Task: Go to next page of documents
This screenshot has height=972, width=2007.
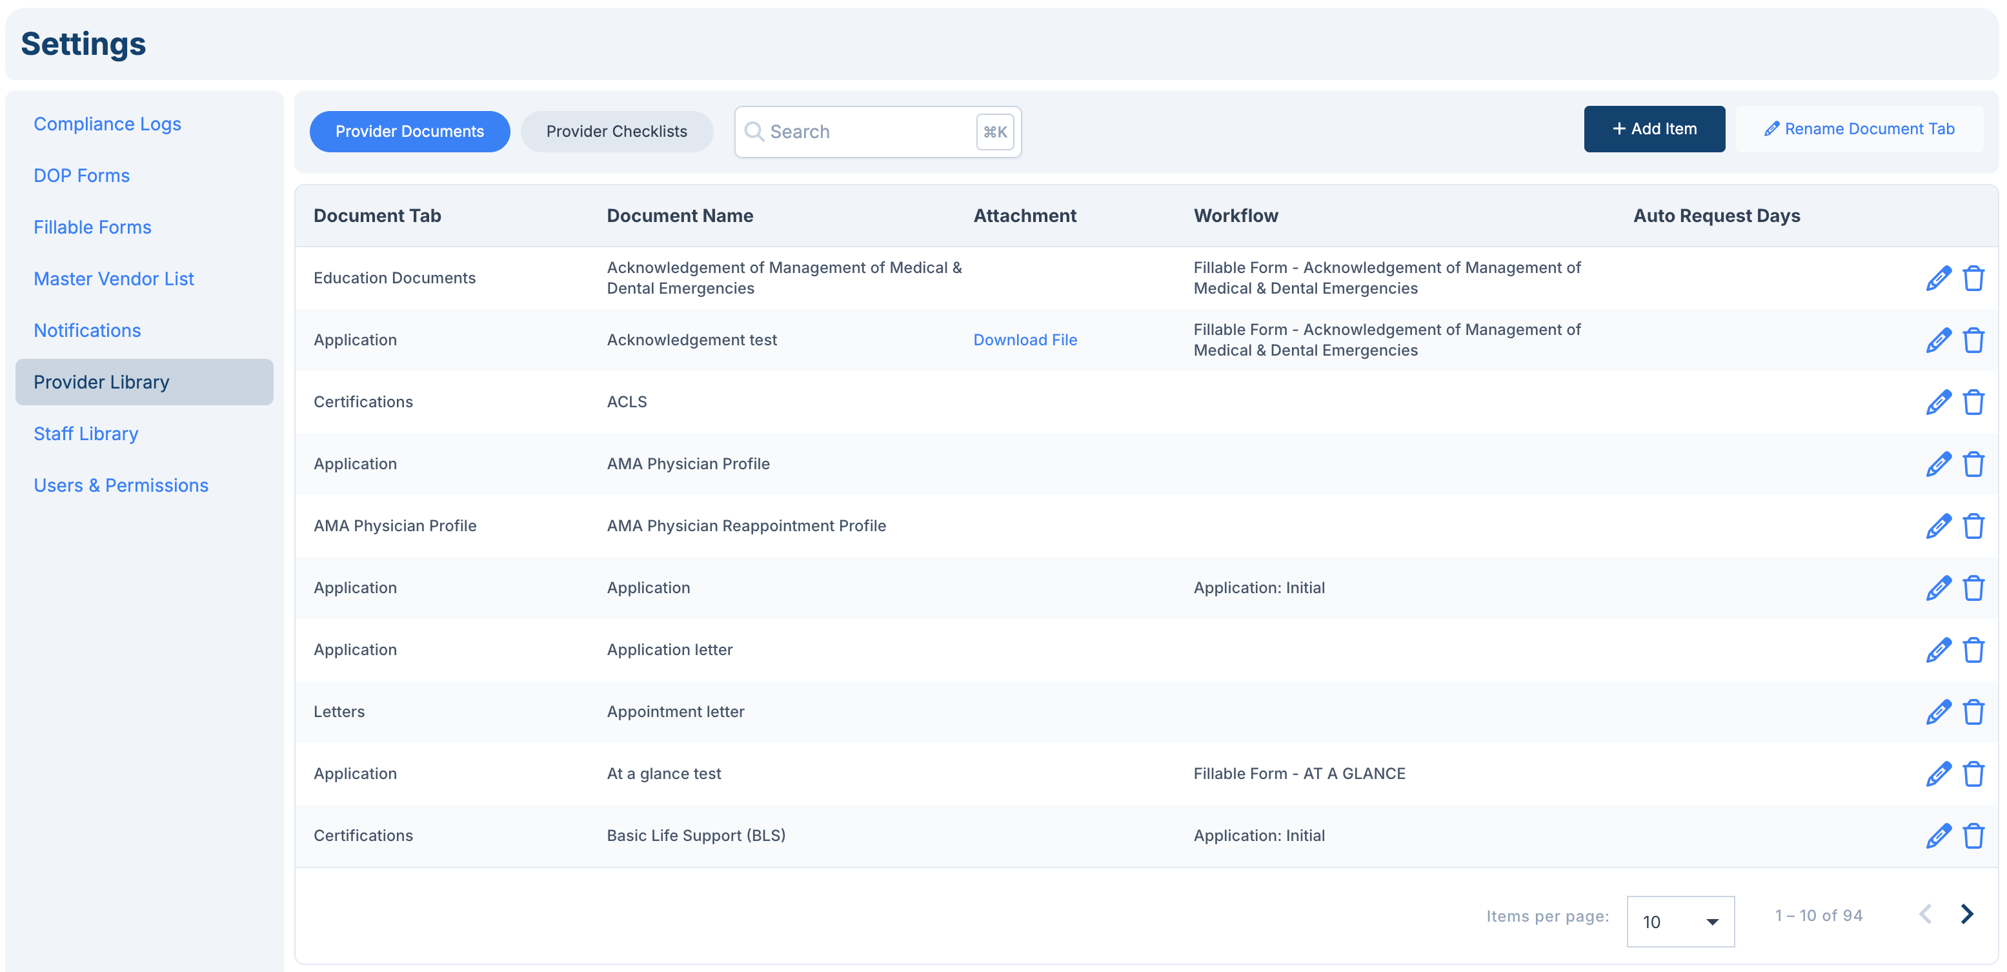Action: click(x=1967, y=914)
